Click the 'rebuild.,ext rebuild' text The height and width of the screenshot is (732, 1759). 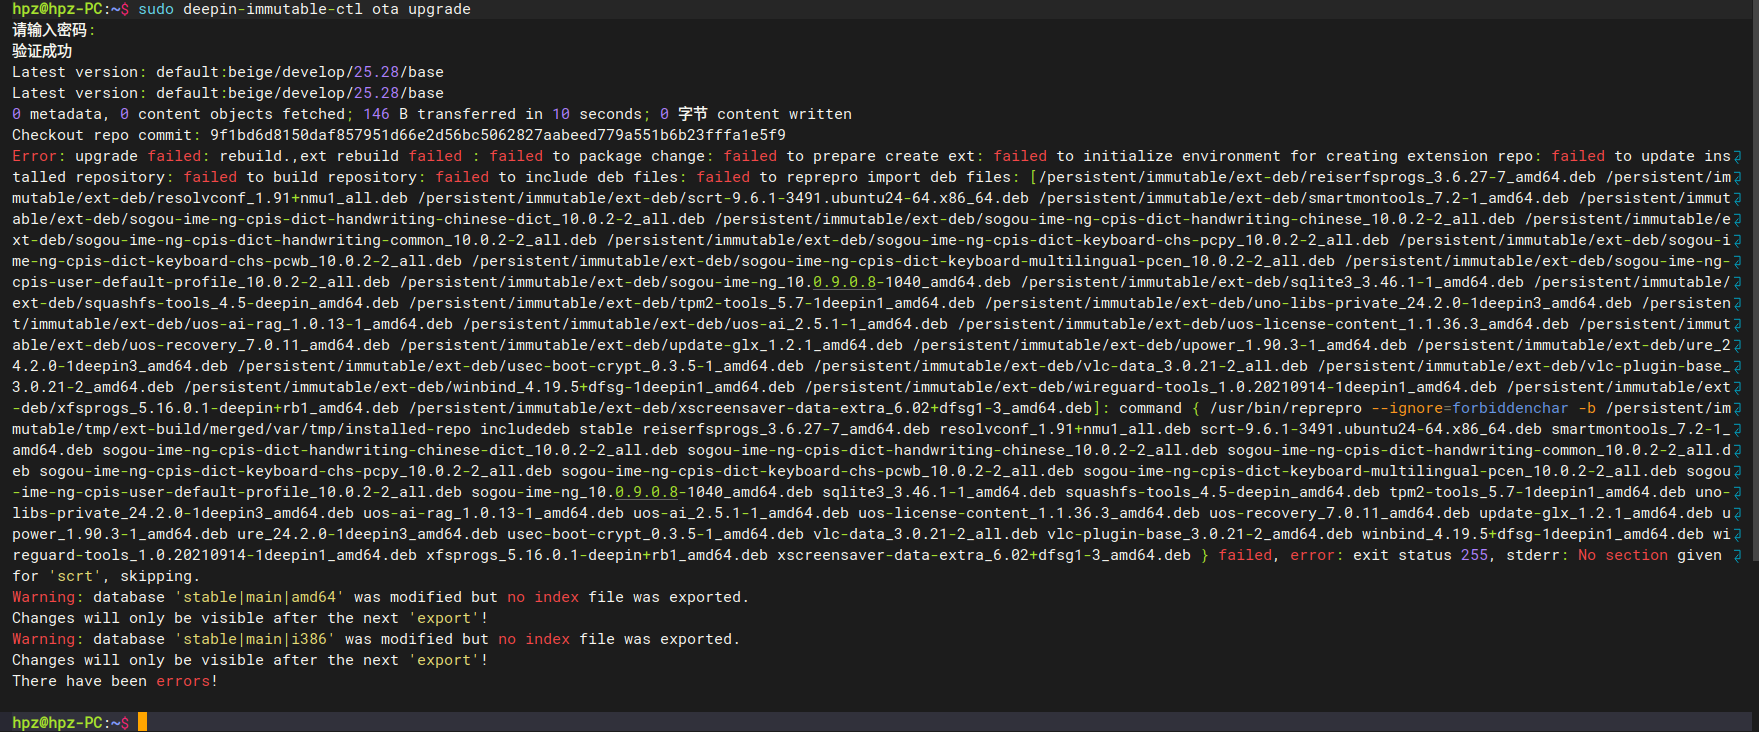coord(309,156)
